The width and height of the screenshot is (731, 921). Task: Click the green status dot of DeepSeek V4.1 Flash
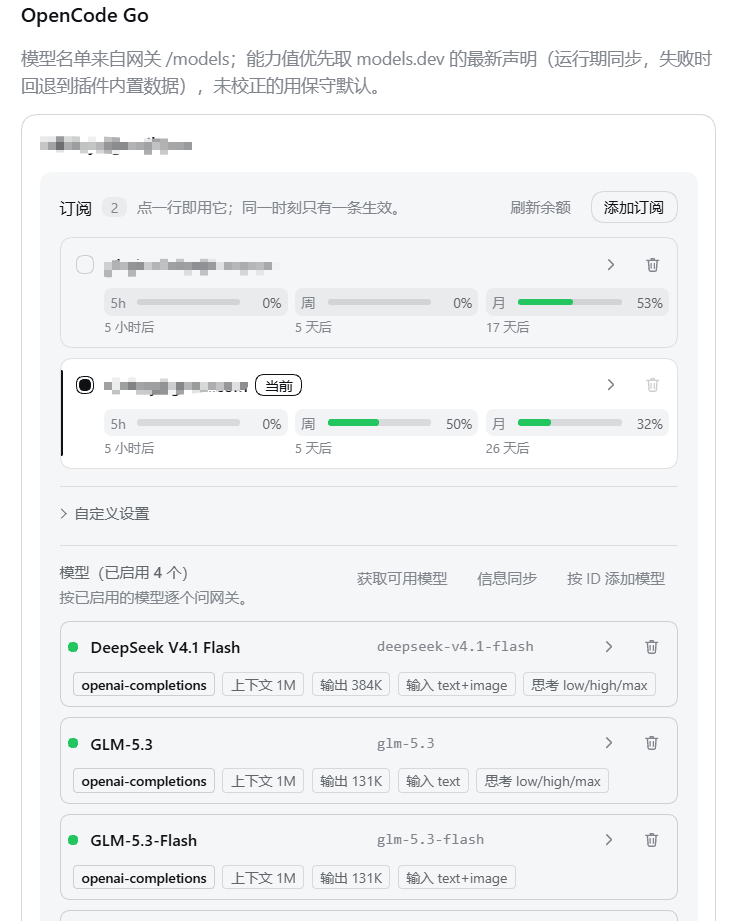point(73,647)
